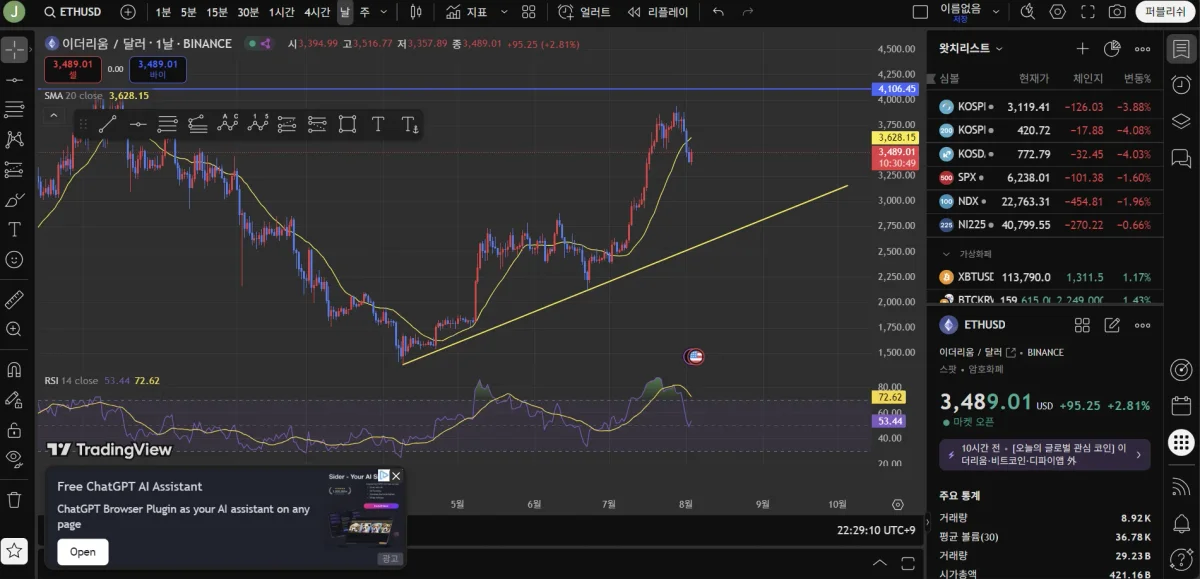Create an alert with 얼러트
This screenshot has height=579, width=1200.
(584, 12)
